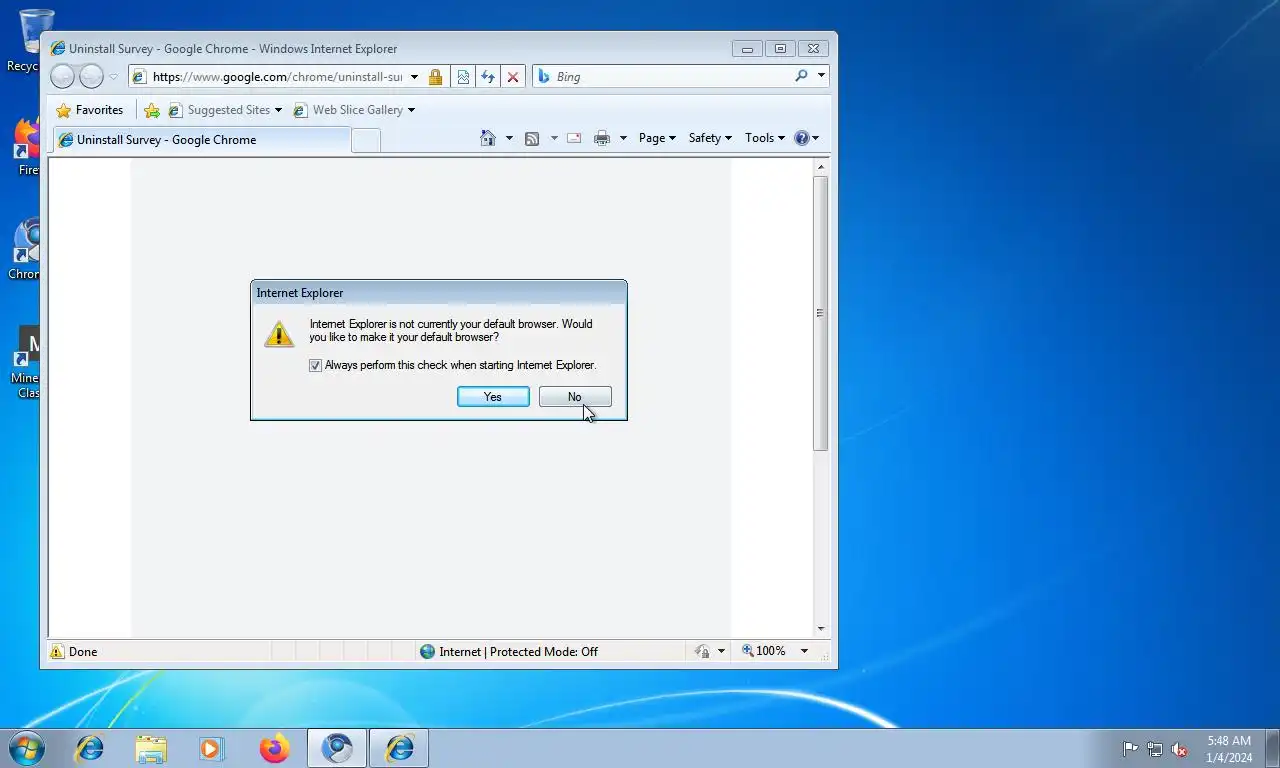Viewport: 1280px width, 768px height.
Task: Open the Windows Start button
Action: [x=26, y=748]
